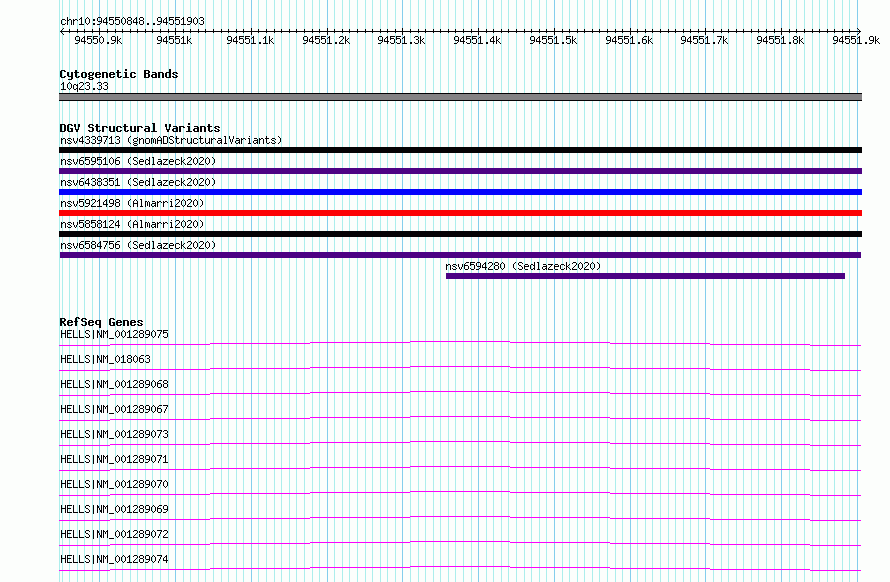This screenshot has height=582, width=890.
Task: Click the 94551.5k ruler tick label
Action: tap(553, 40)
